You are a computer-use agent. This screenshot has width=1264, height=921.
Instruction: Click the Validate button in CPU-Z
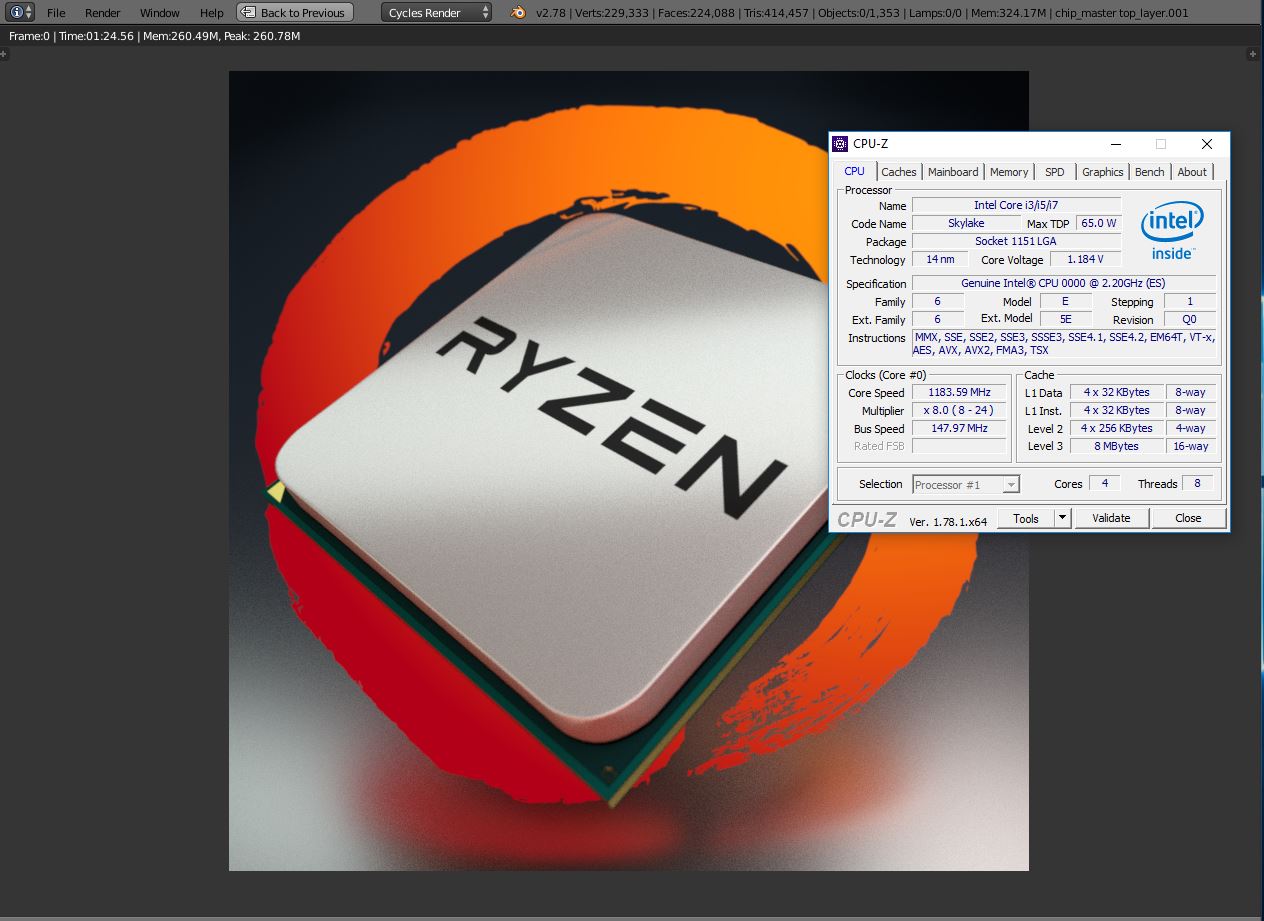[x=1111, y=518]
